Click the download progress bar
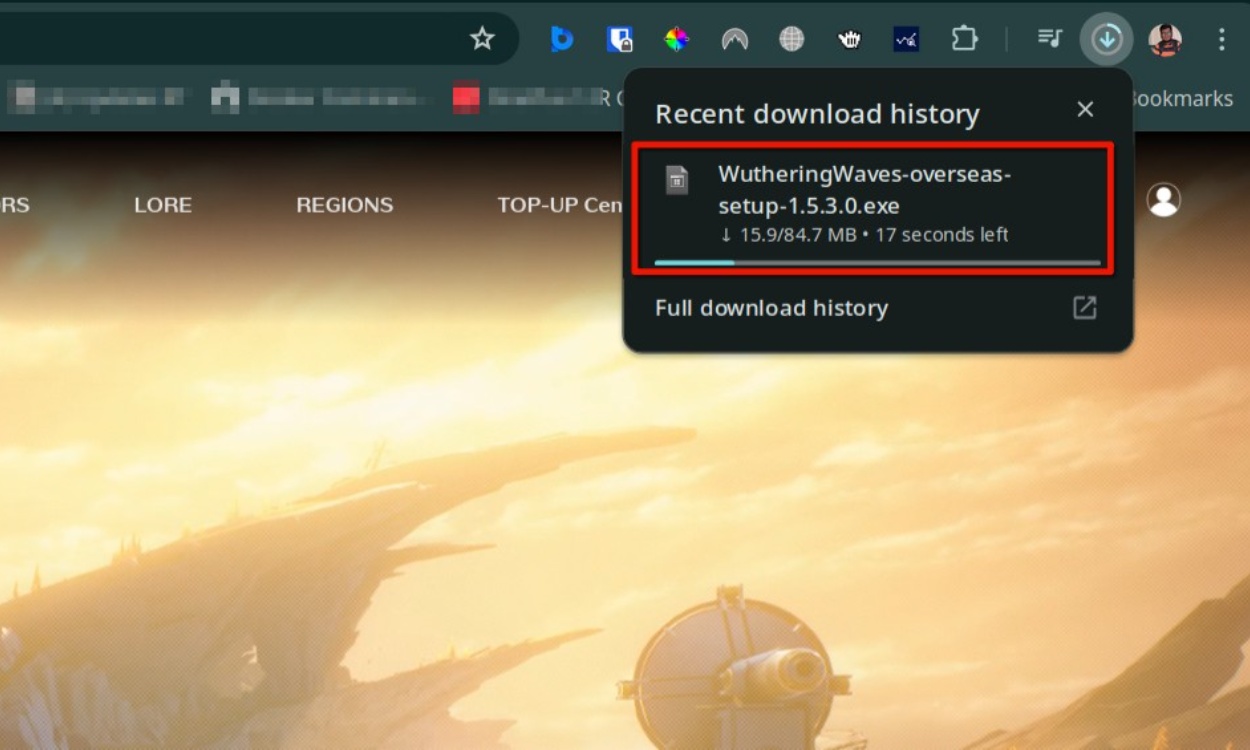 877,263
